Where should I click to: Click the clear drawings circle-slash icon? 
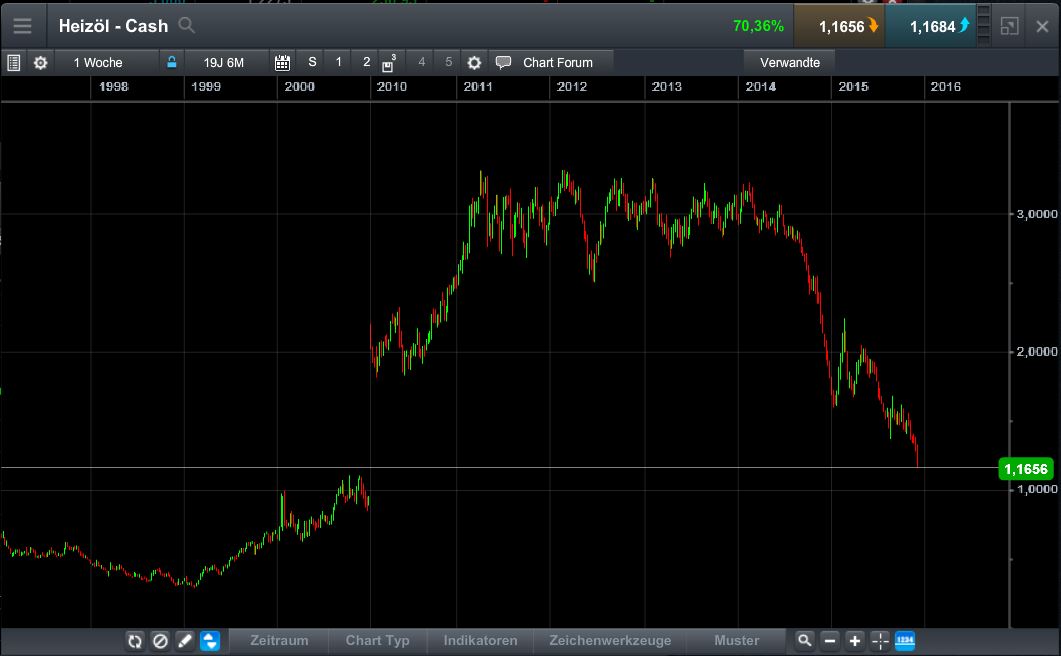click(160, 641)
